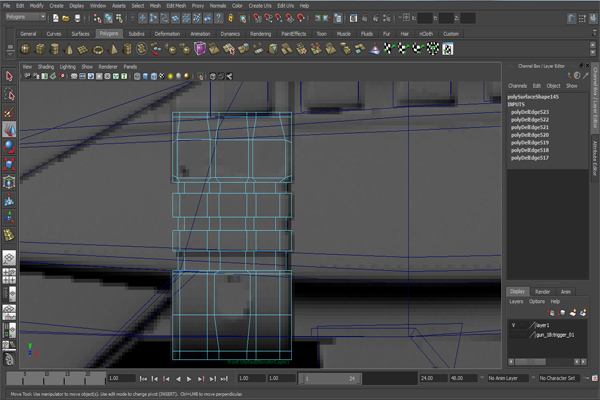
Task: Activate the Select tool arrow
Action: 9,76
